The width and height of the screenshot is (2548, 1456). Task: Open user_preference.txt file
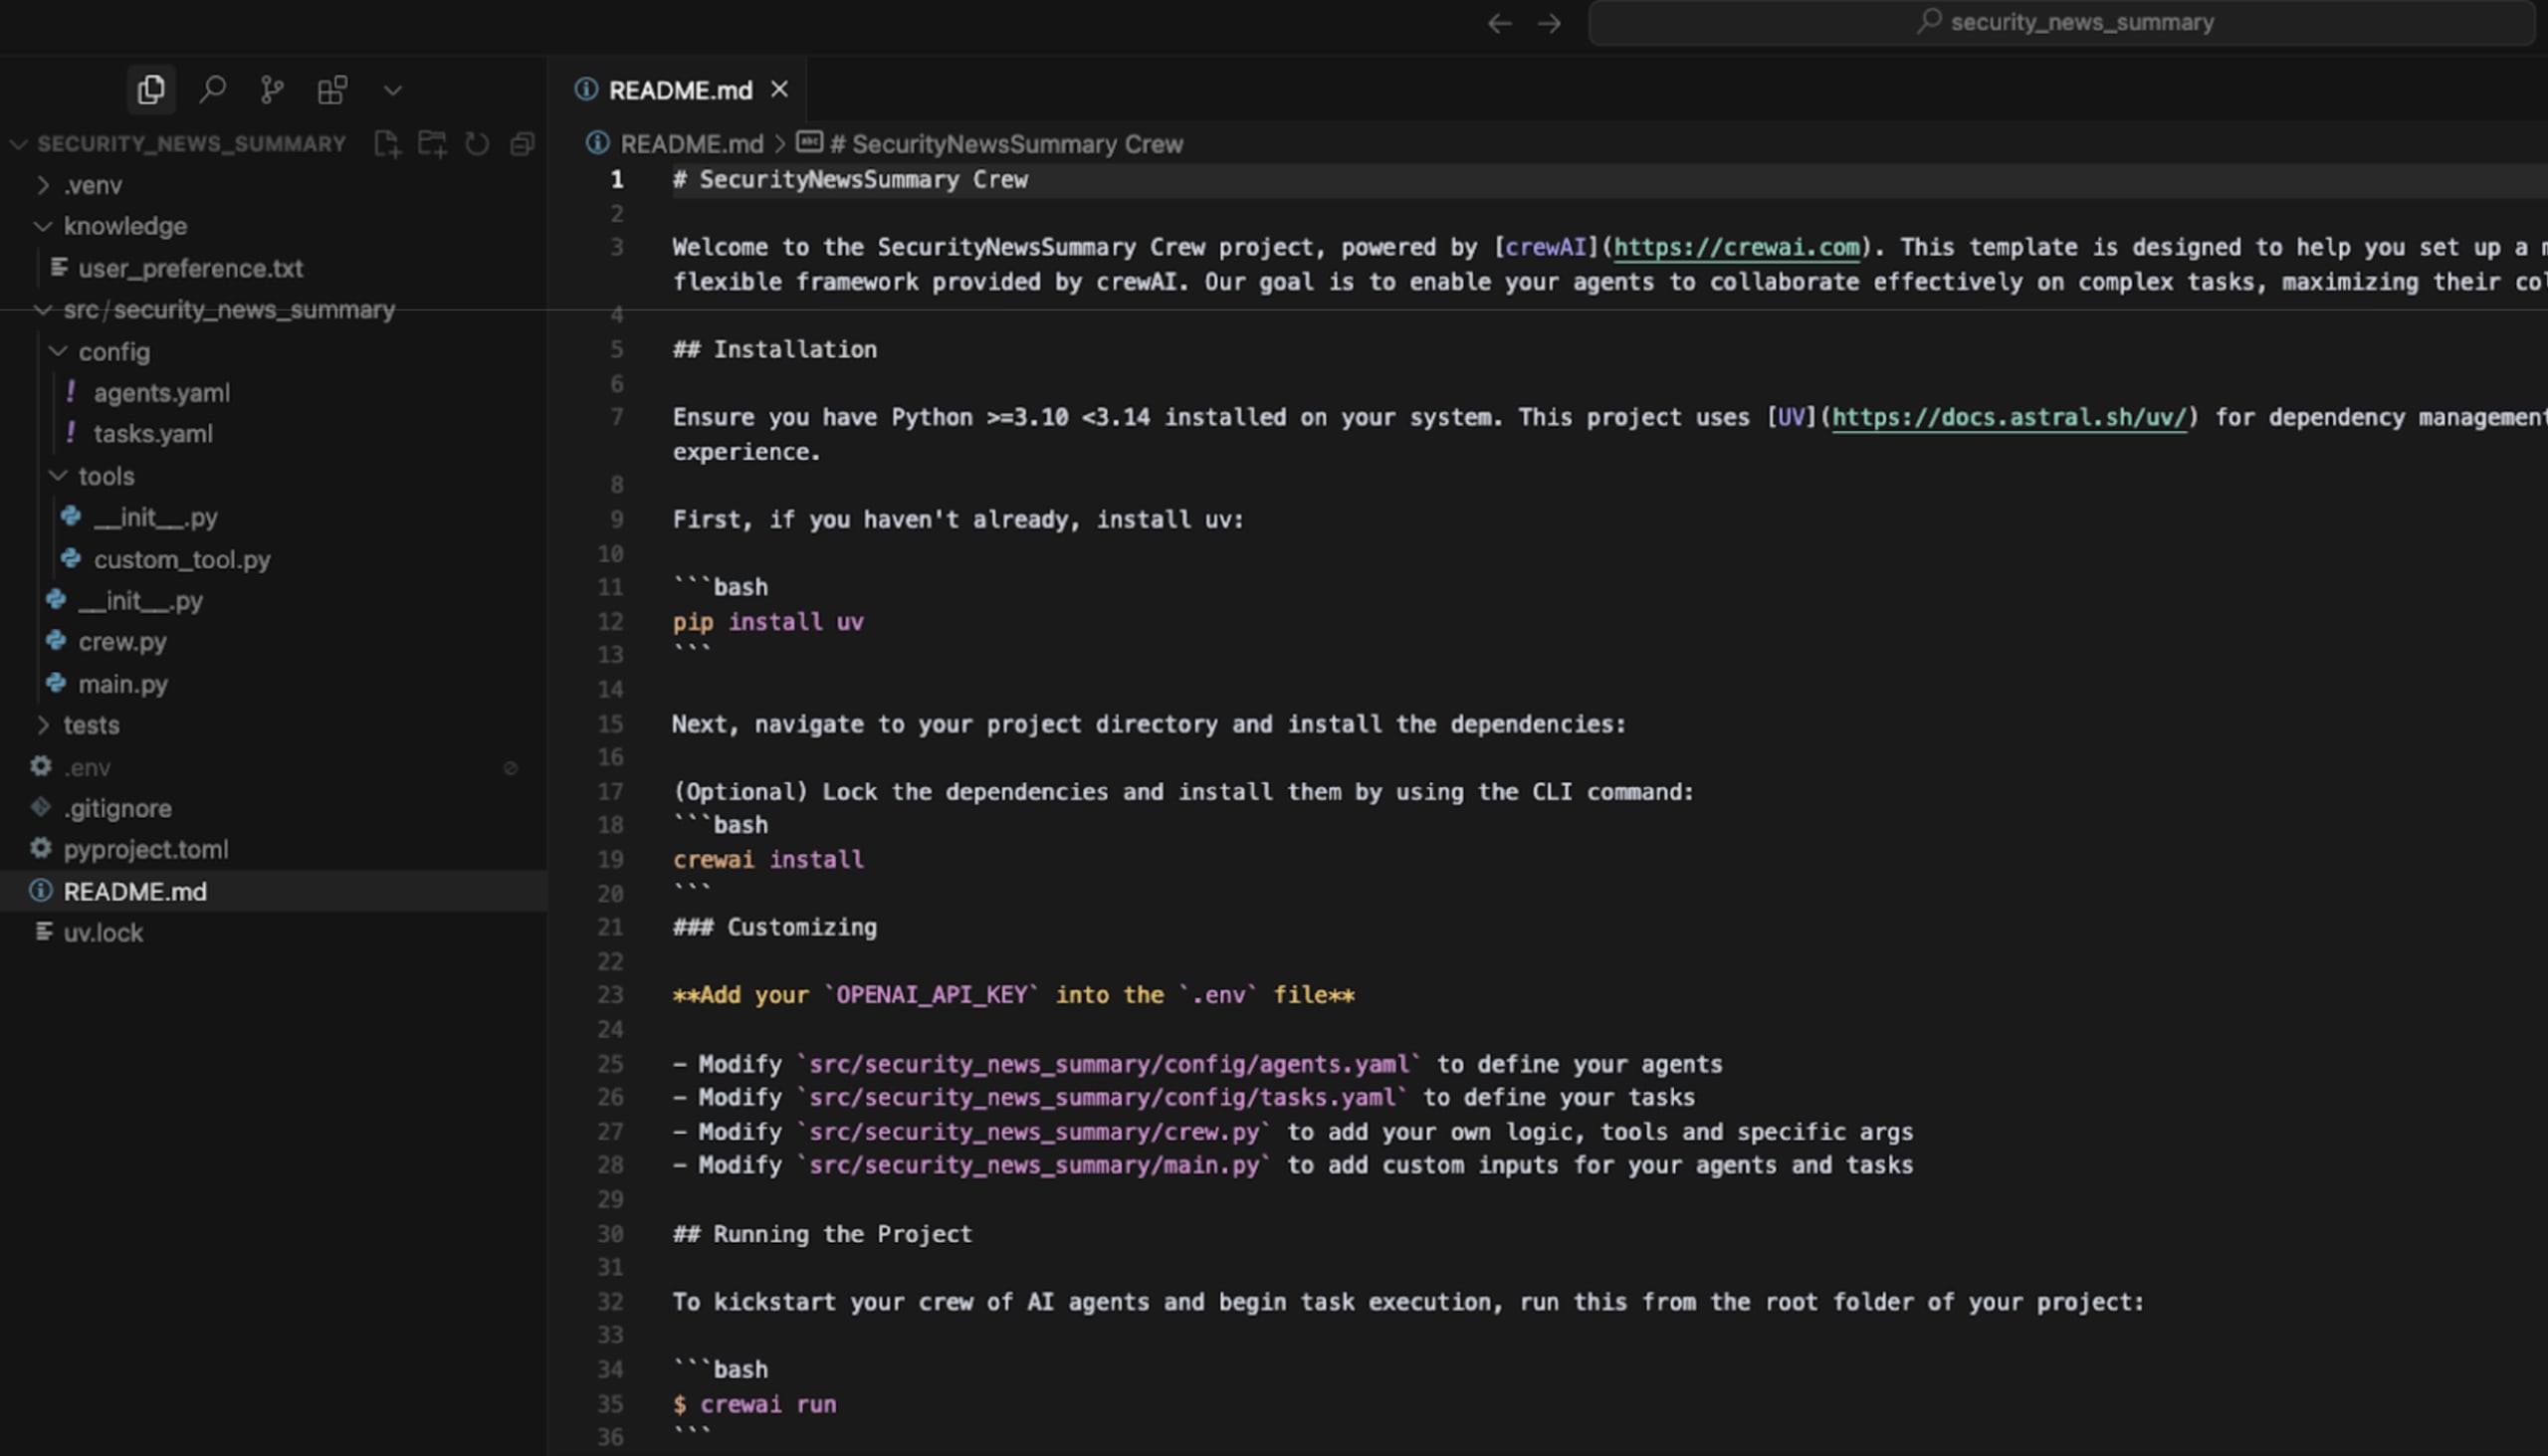tap(190, 268)
